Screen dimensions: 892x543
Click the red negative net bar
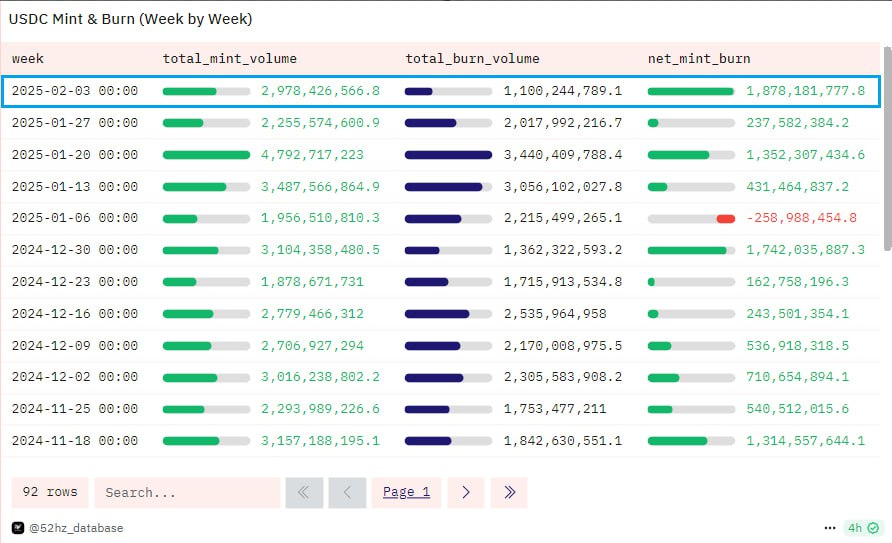pyautogui.click(x=726, y=219)
